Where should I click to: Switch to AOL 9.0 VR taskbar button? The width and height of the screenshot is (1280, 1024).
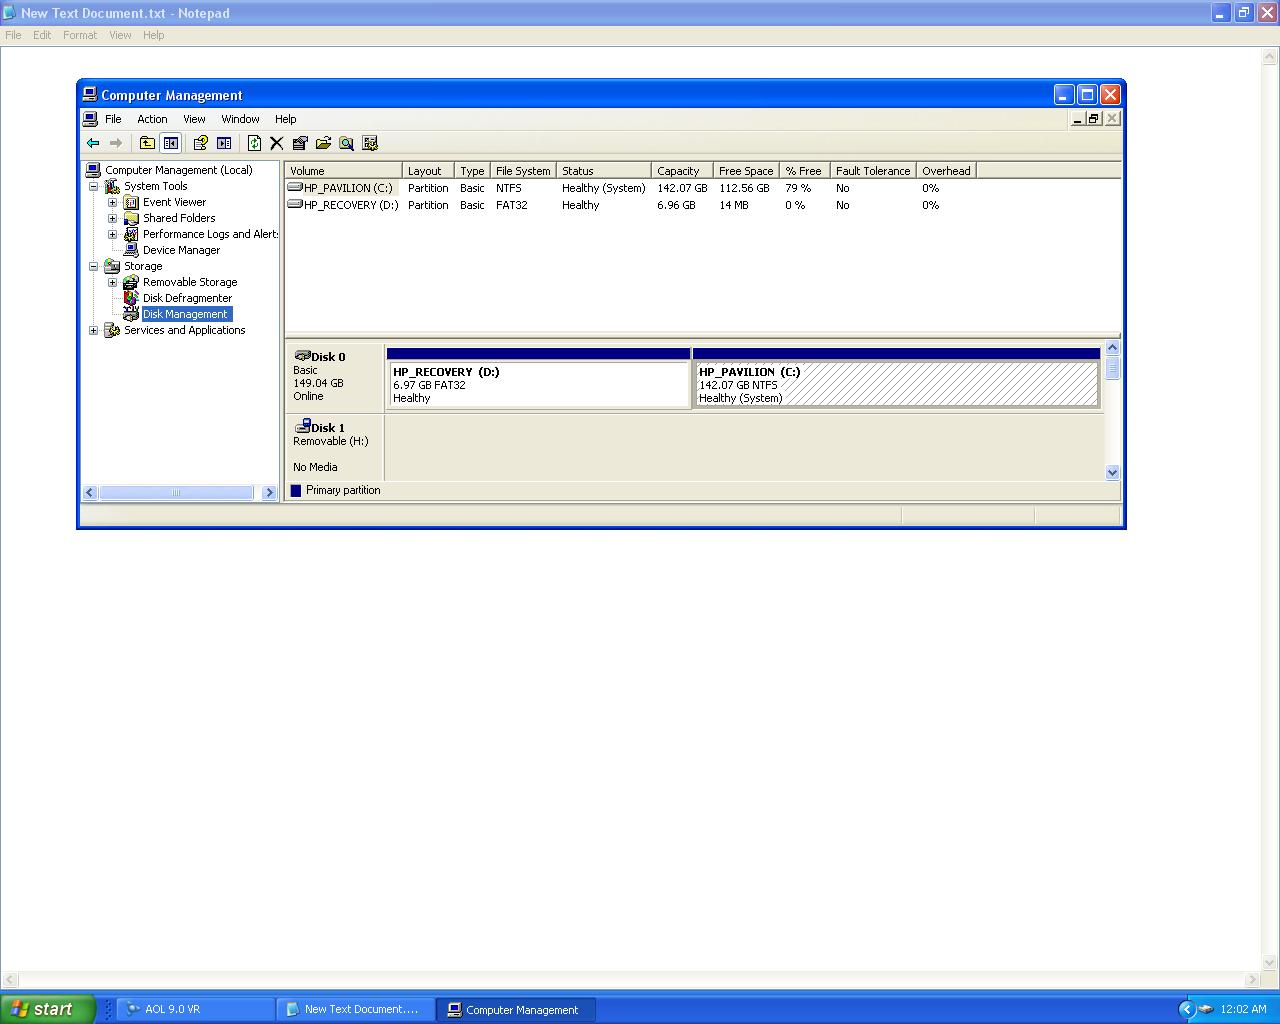click(196, 1009)
